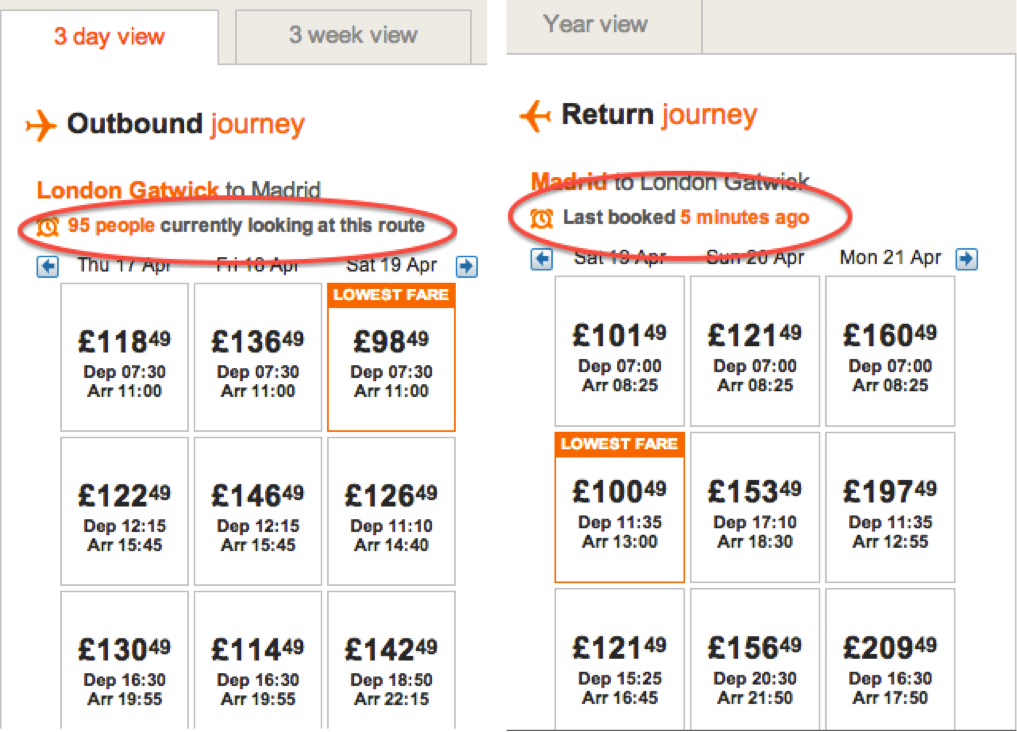Click the Outbound journey airplane icon

[x=40, y=124]
